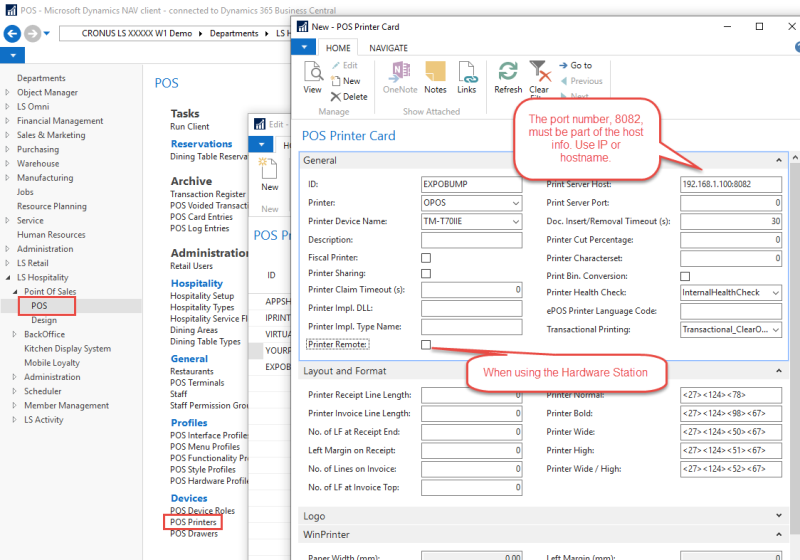Enable the Printer Remote checkbox

426,345
